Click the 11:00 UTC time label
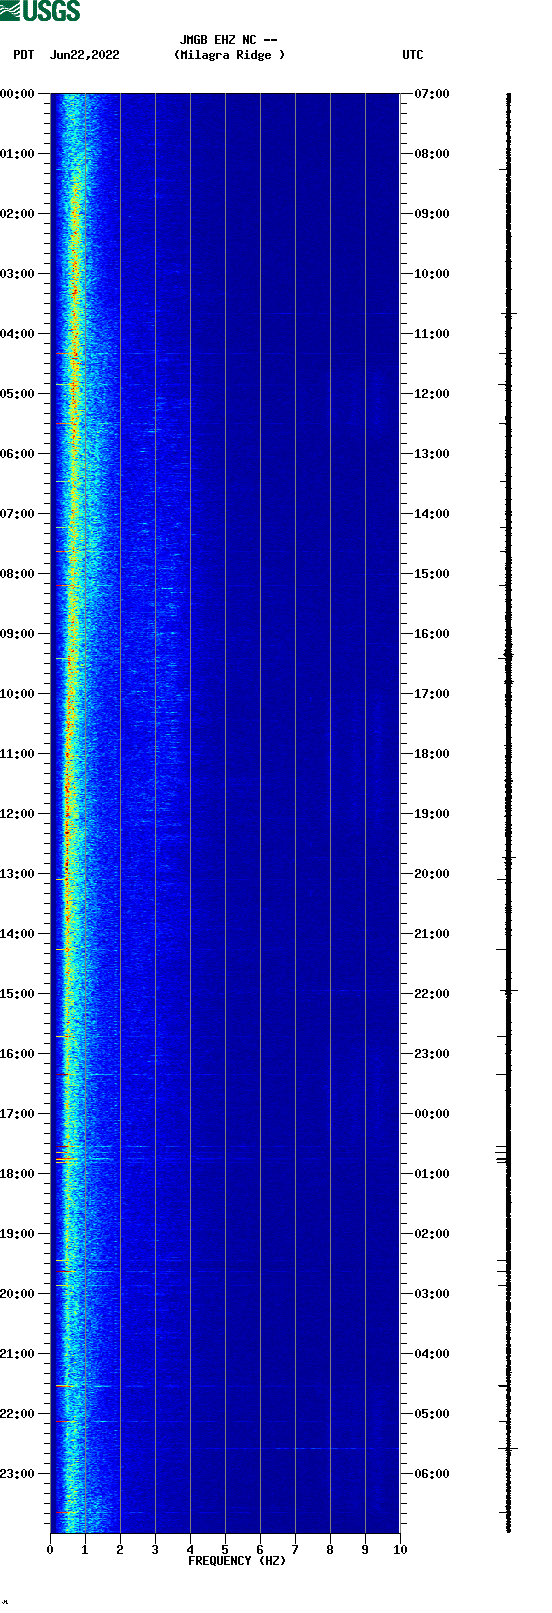552x1613 pixels. click(x=432, y=334)
